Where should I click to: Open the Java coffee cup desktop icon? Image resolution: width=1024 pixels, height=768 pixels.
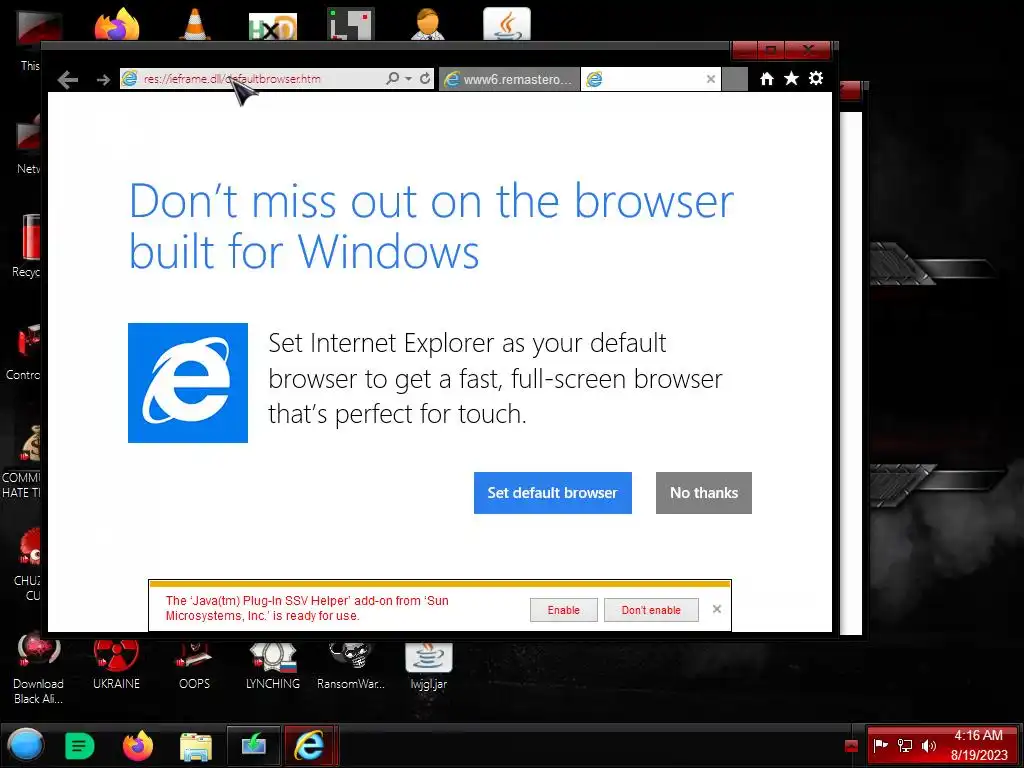tap(507, 24)
